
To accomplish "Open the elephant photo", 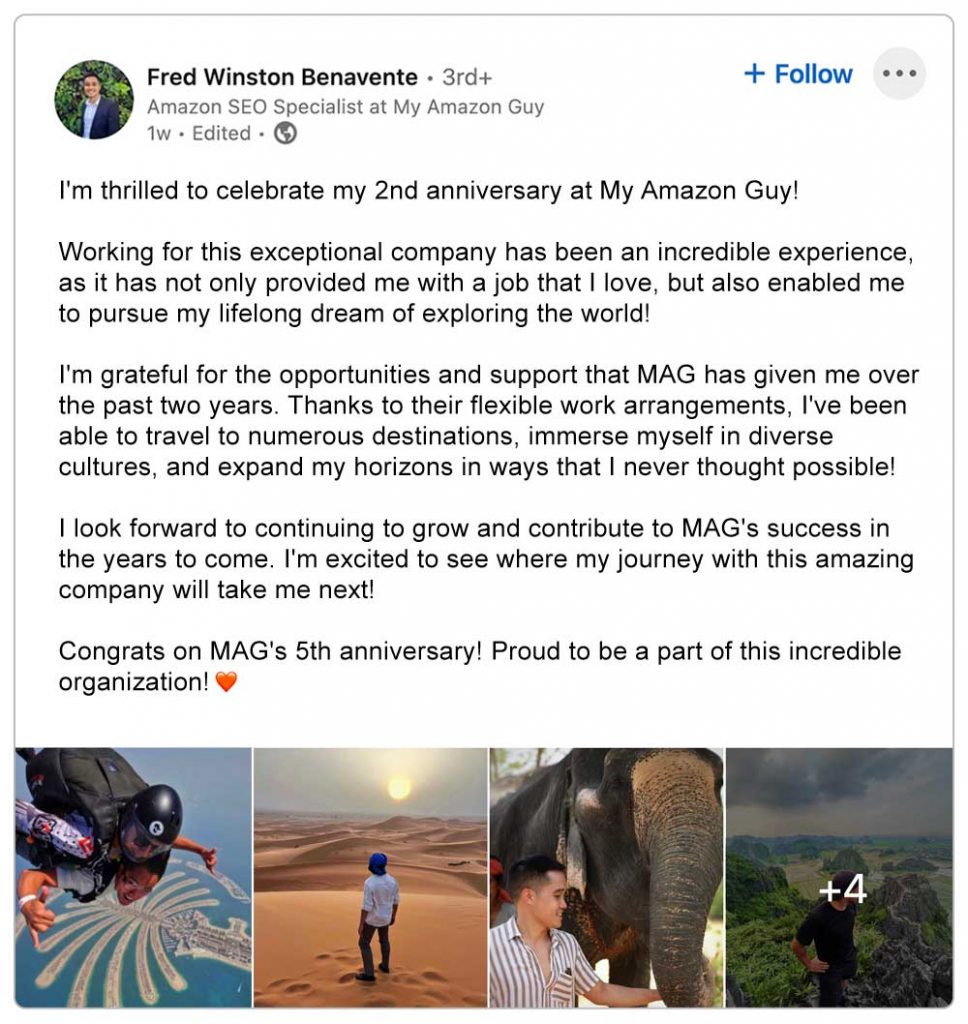I will [x=606, y=877].
